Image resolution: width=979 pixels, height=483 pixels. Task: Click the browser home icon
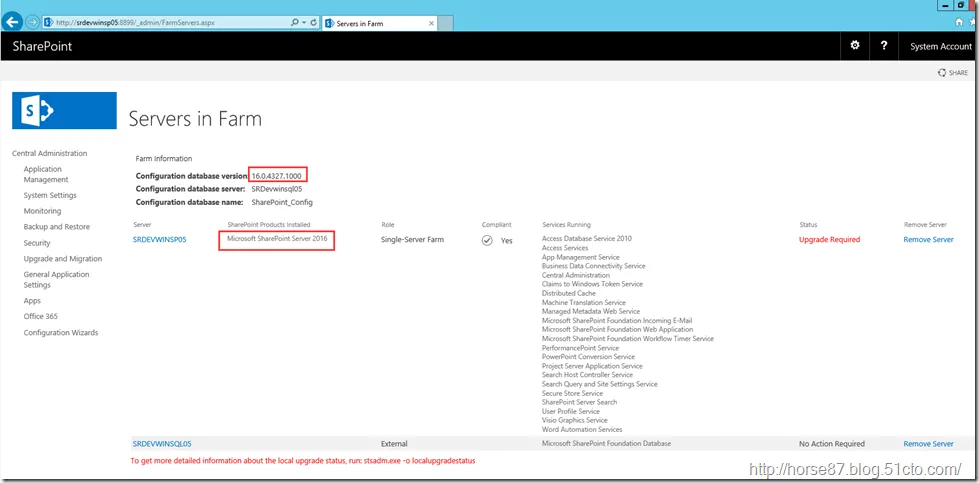(959, 22)
